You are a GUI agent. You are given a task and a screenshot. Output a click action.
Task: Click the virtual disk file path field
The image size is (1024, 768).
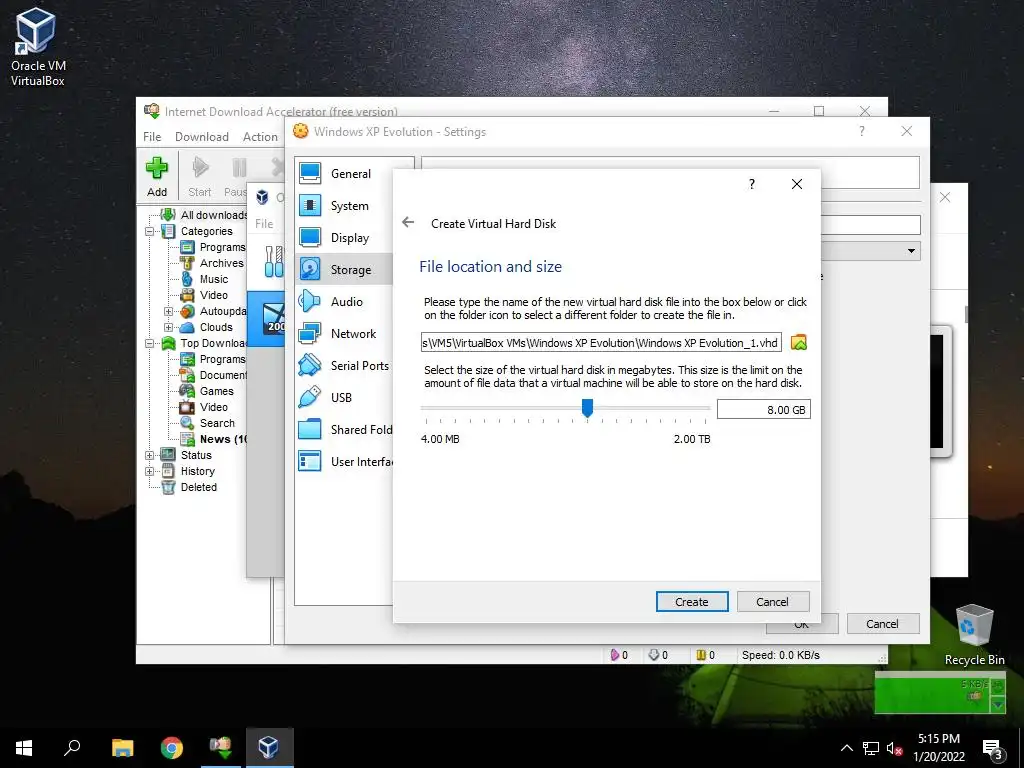click(601, 343)
